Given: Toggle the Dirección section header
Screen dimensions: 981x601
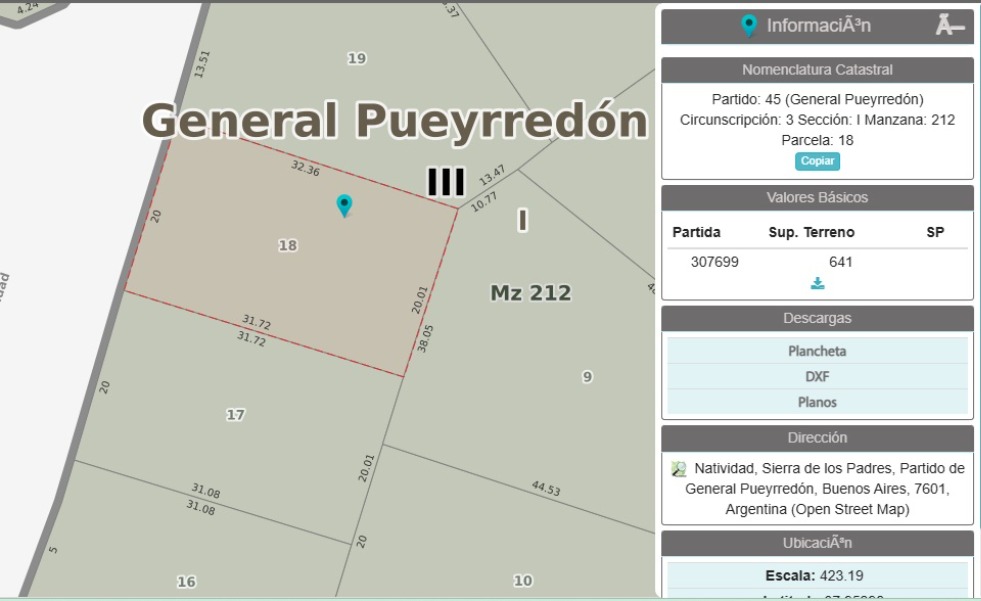Looking at the screenshot, I should coord(817,438).
